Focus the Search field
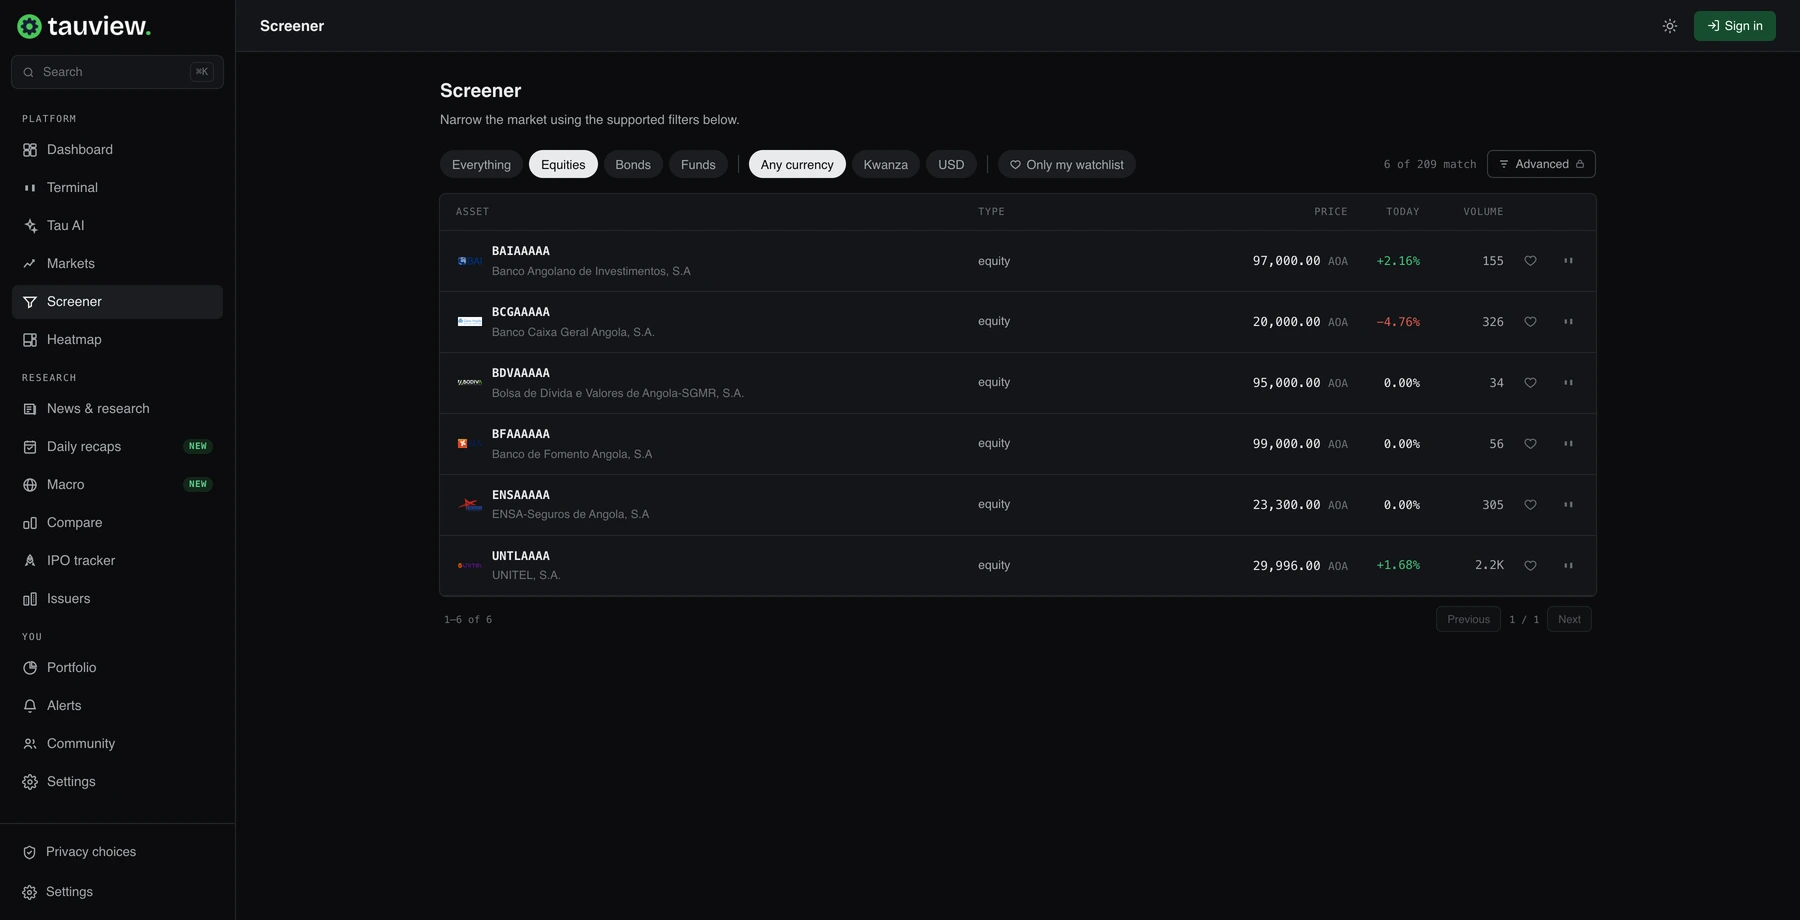The width and height of the screenshot is (1800, 920). (x=117, y=72)
